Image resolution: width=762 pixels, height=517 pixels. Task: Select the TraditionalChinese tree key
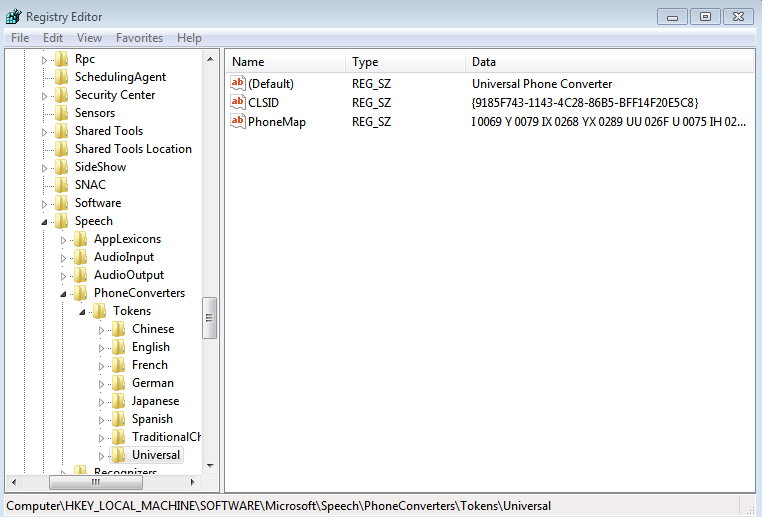[x=166, y=437]
